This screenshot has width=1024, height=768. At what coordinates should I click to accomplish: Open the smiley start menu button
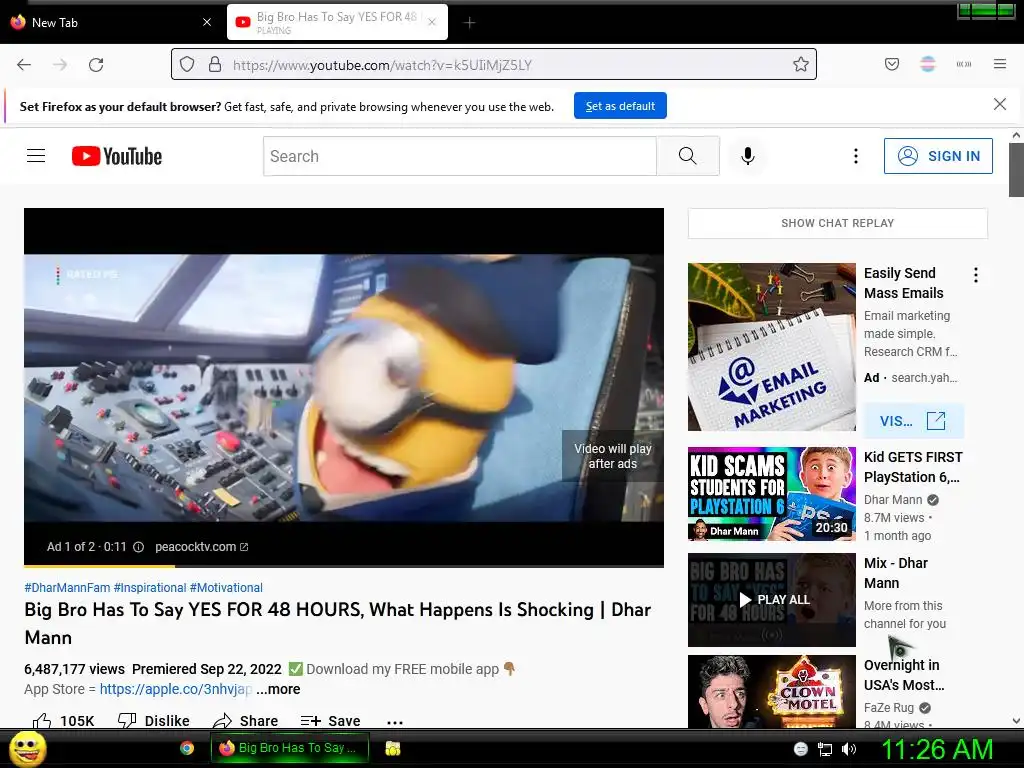pyautogui.click(x=27, y=748)
